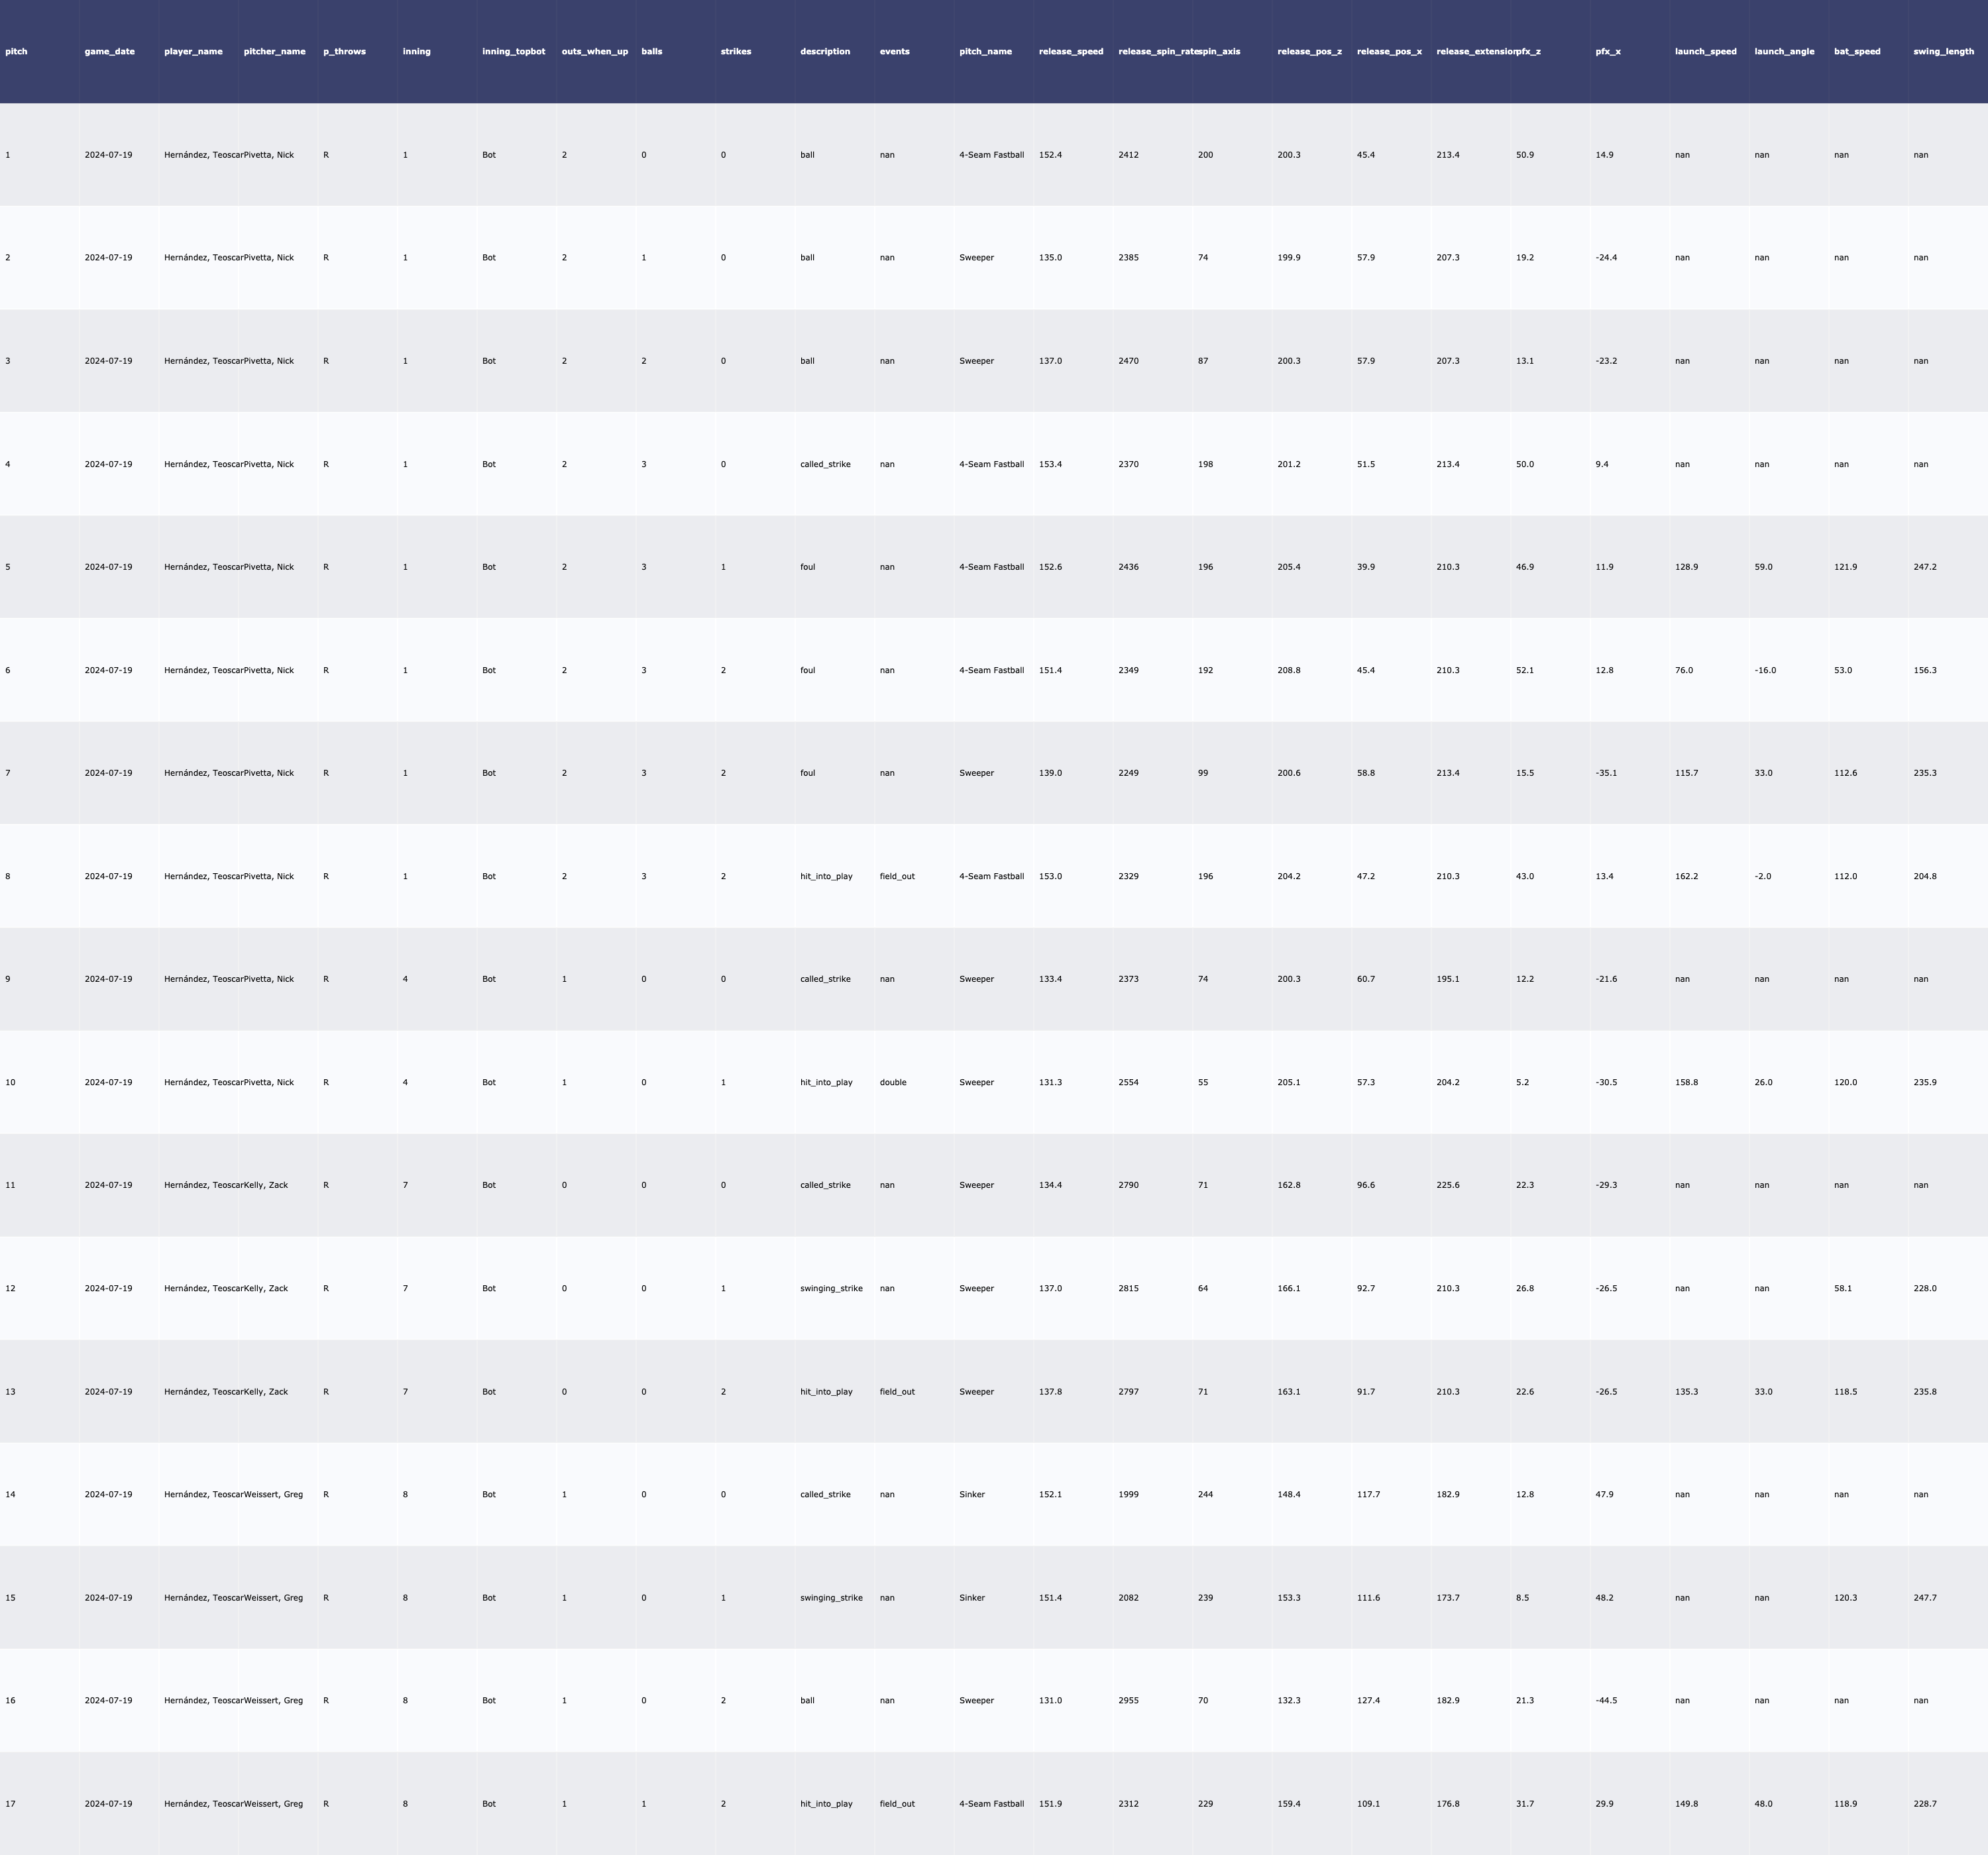Select the launch_speed column header
The height and width of the screenshot is (1855, 1988).
tap(1705, 51)
